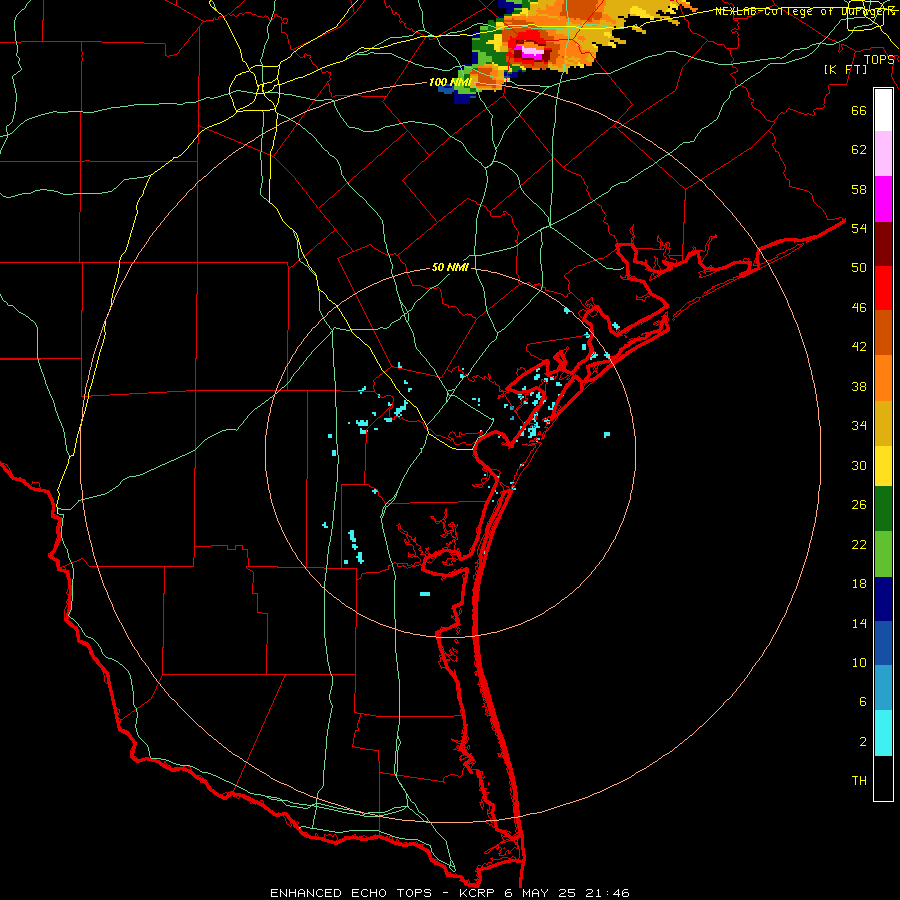
Task: Click the 62 legend value
Action: (x=859, y=150)
